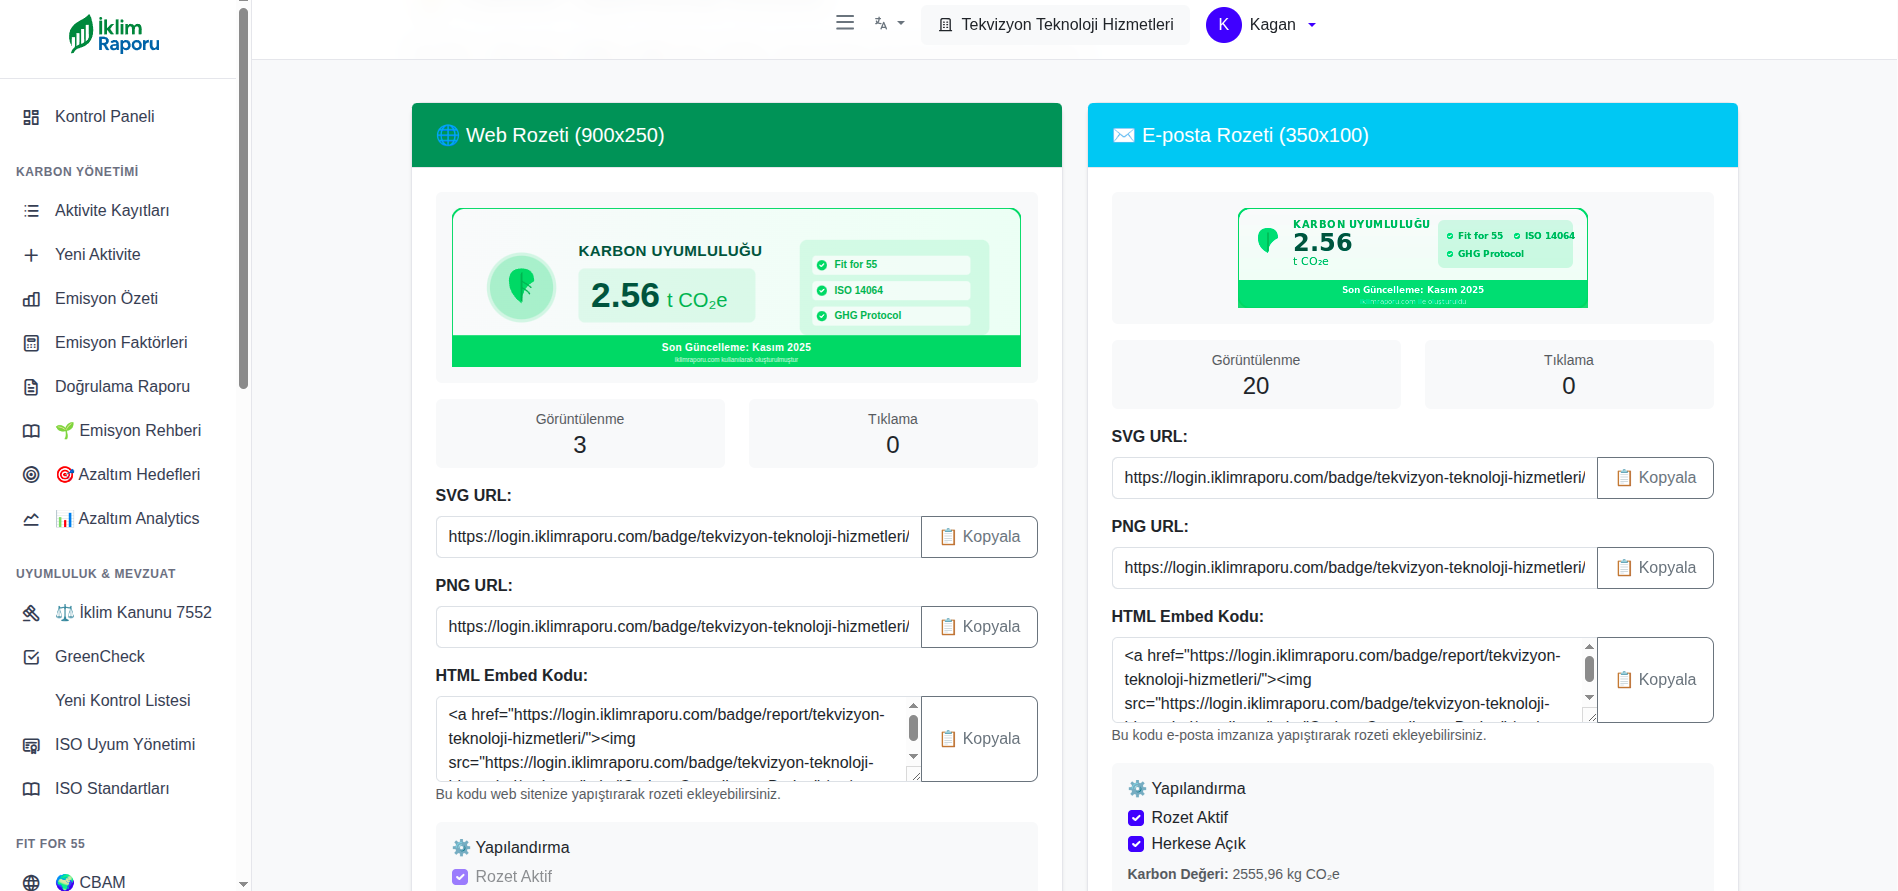The image size is (1898, 891).
Task: Click the Web embed textarea scrollbar
Action: tap(913, 728)
